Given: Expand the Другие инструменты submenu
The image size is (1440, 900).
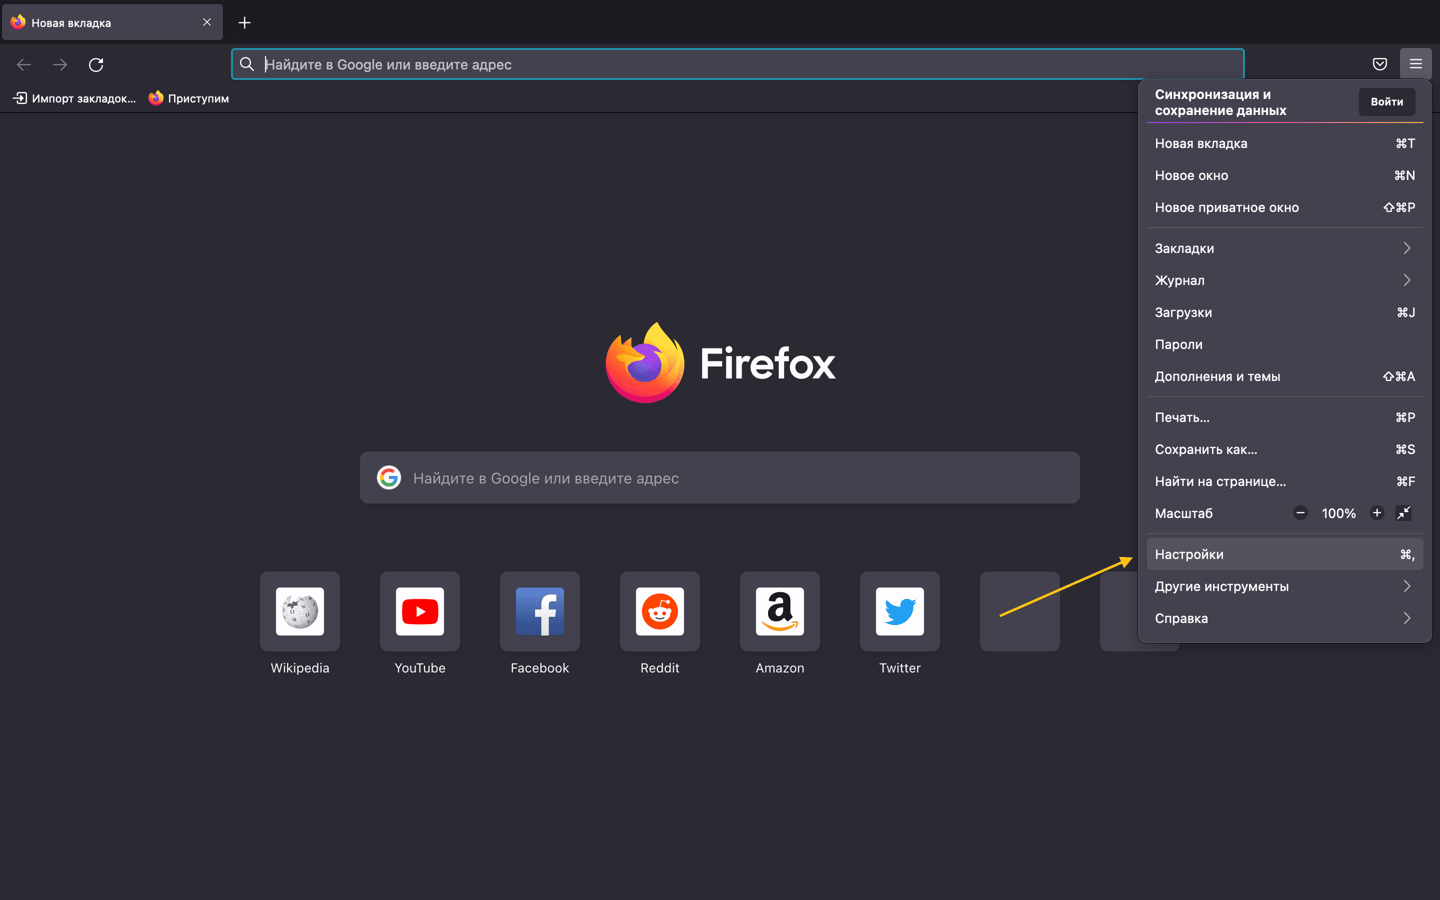Looking at the screenshot, I should coord(1284,586).
